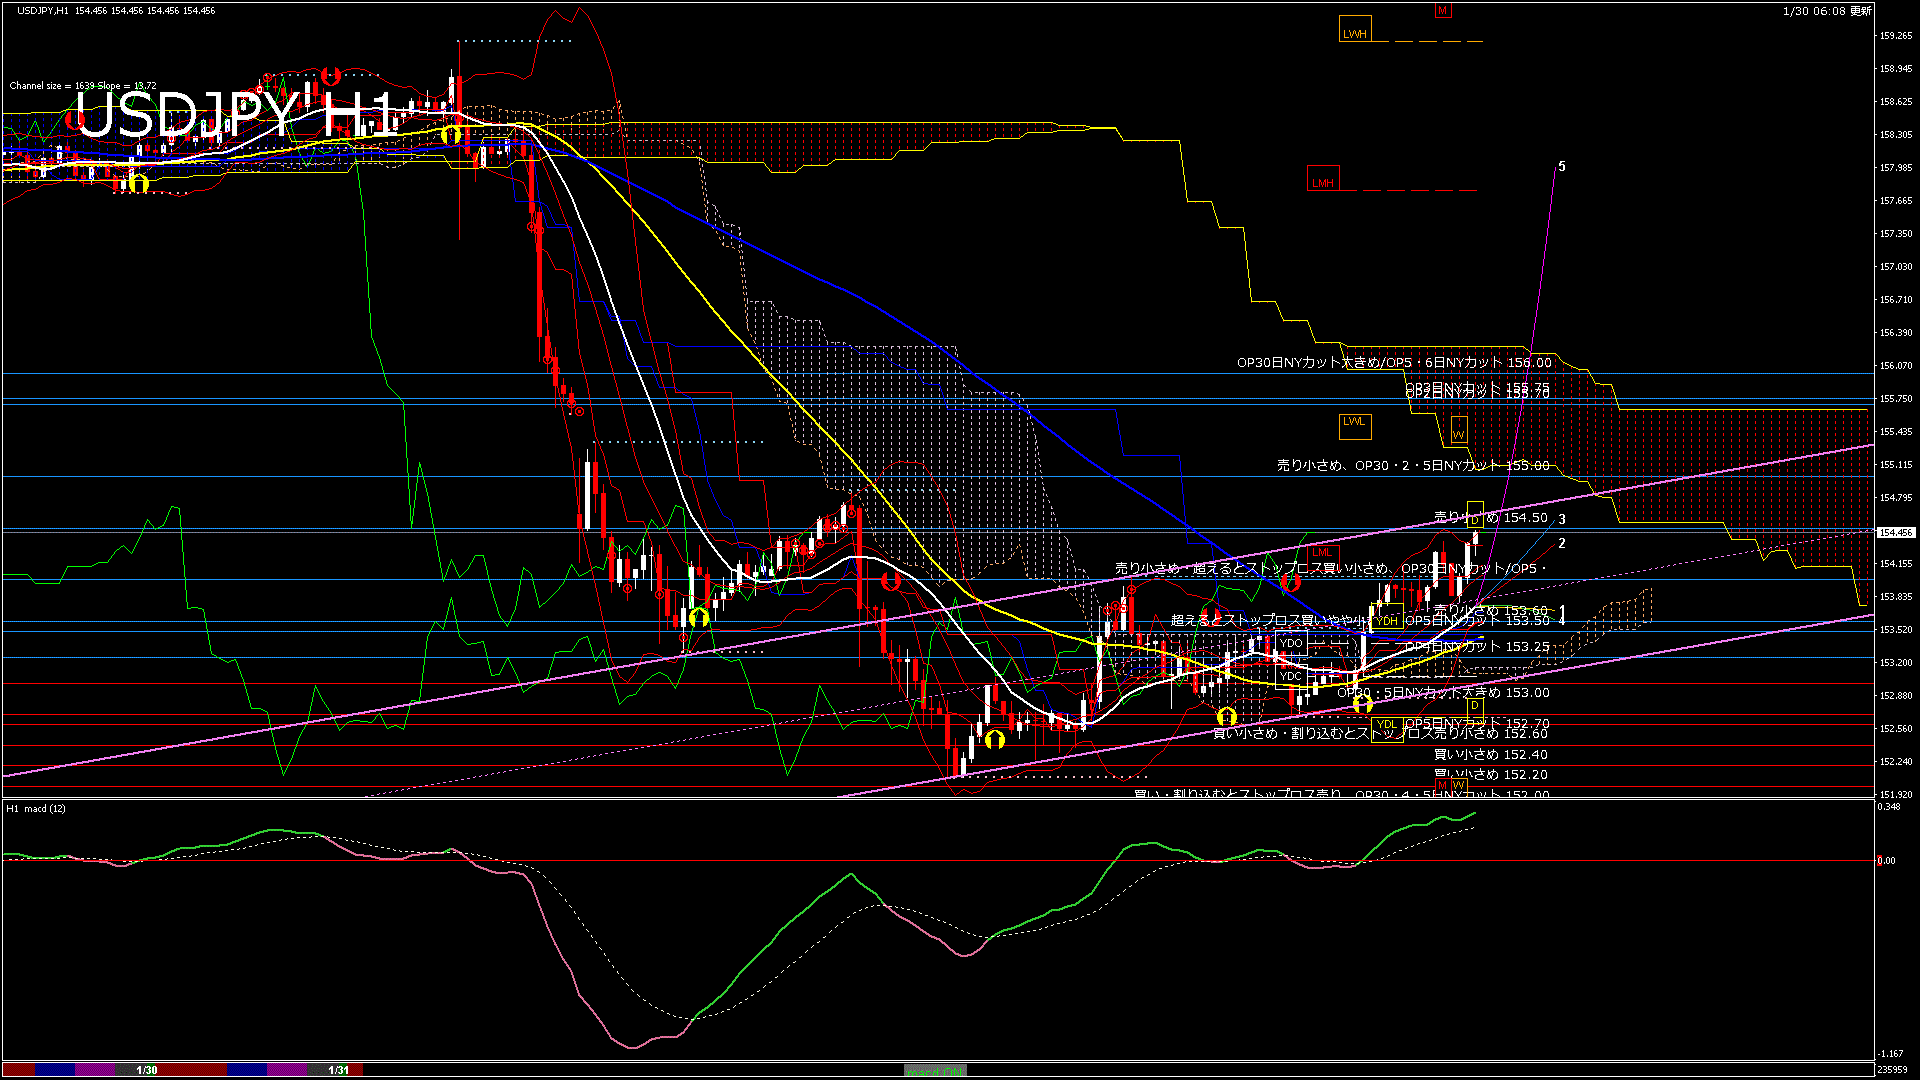This screenshot has height=1080, width=1920.
Task: Click the current price tag 154.456 on axis
Action: click(1895, 532)
